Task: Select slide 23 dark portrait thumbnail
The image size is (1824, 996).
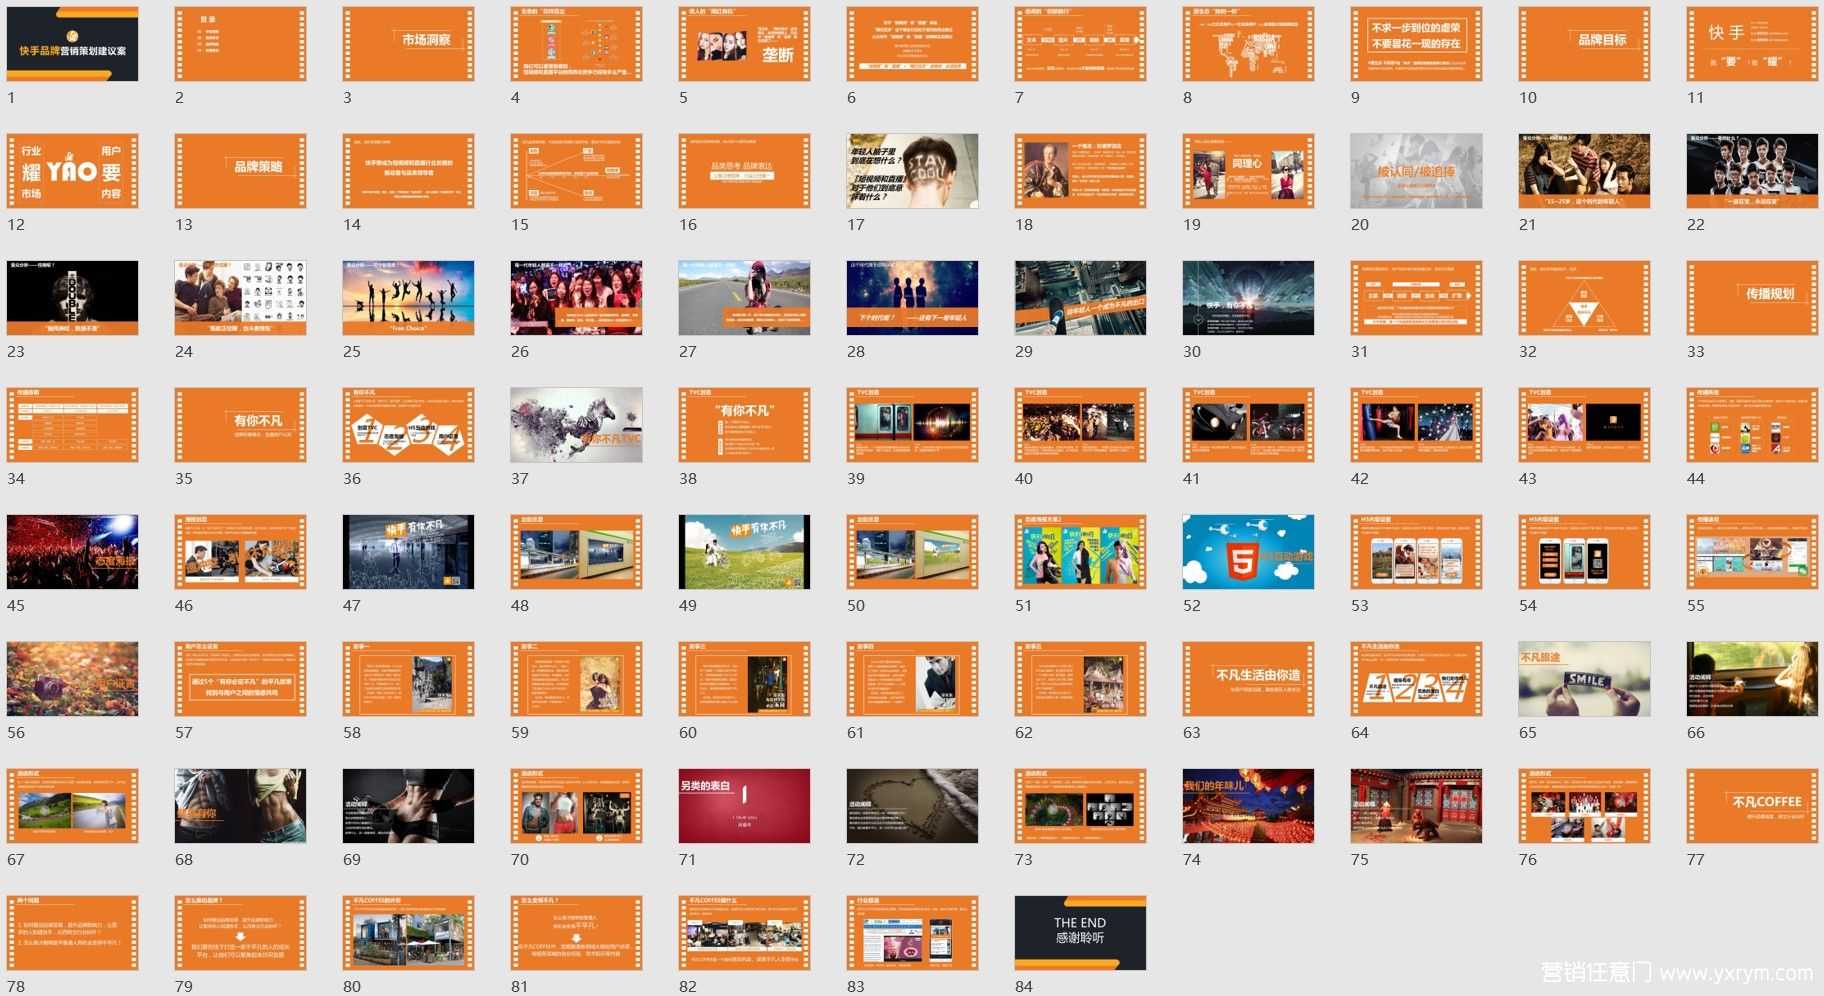Action: (72, 298)
